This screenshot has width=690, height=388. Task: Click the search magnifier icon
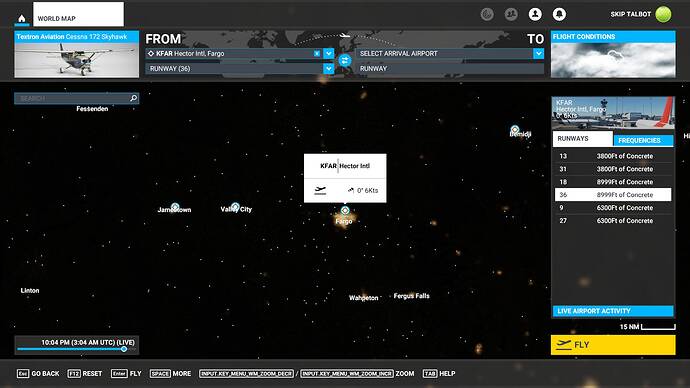(x=134, y=98)
